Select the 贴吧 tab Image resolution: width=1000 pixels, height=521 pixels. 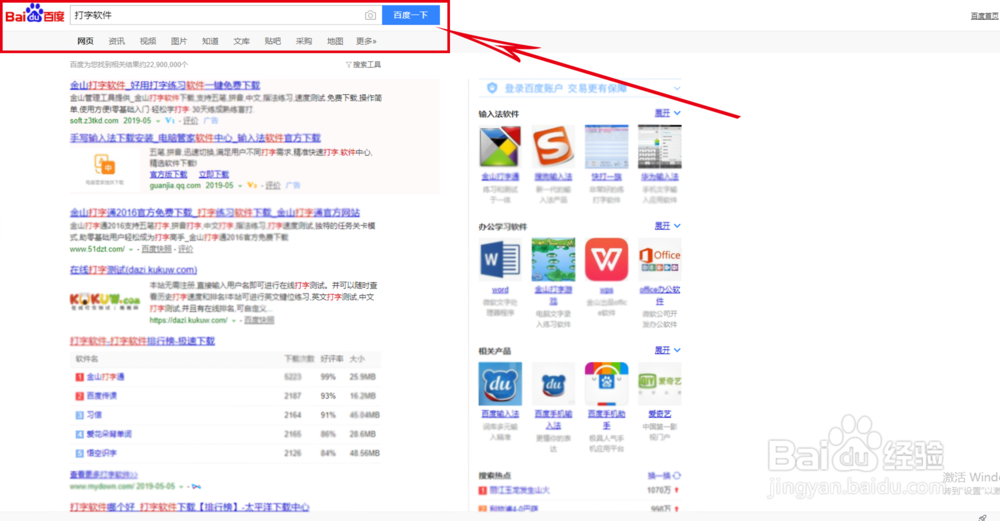[272, 41]
